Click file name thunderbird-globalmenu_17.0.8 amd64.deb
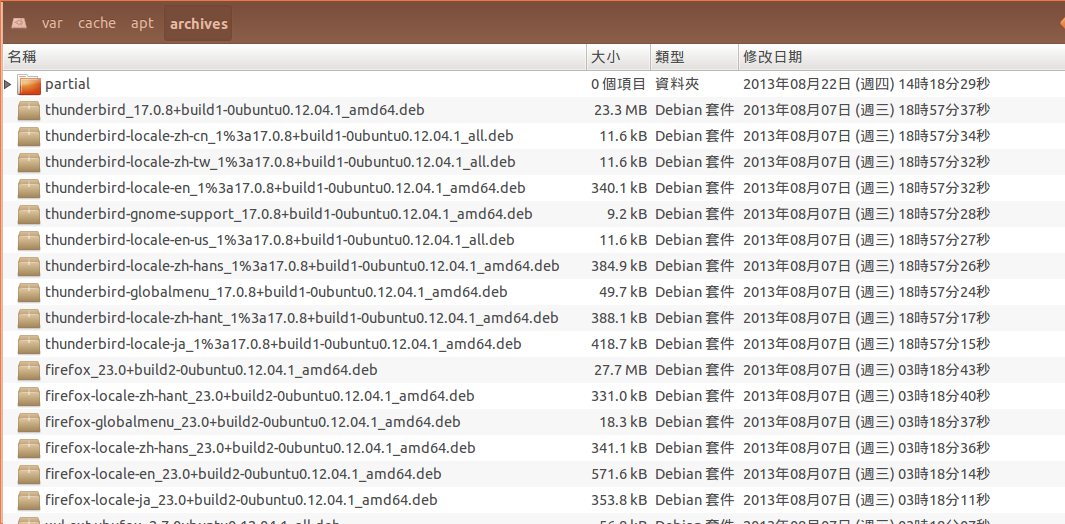Viewport: 1065px width, 524px height. 276,292
